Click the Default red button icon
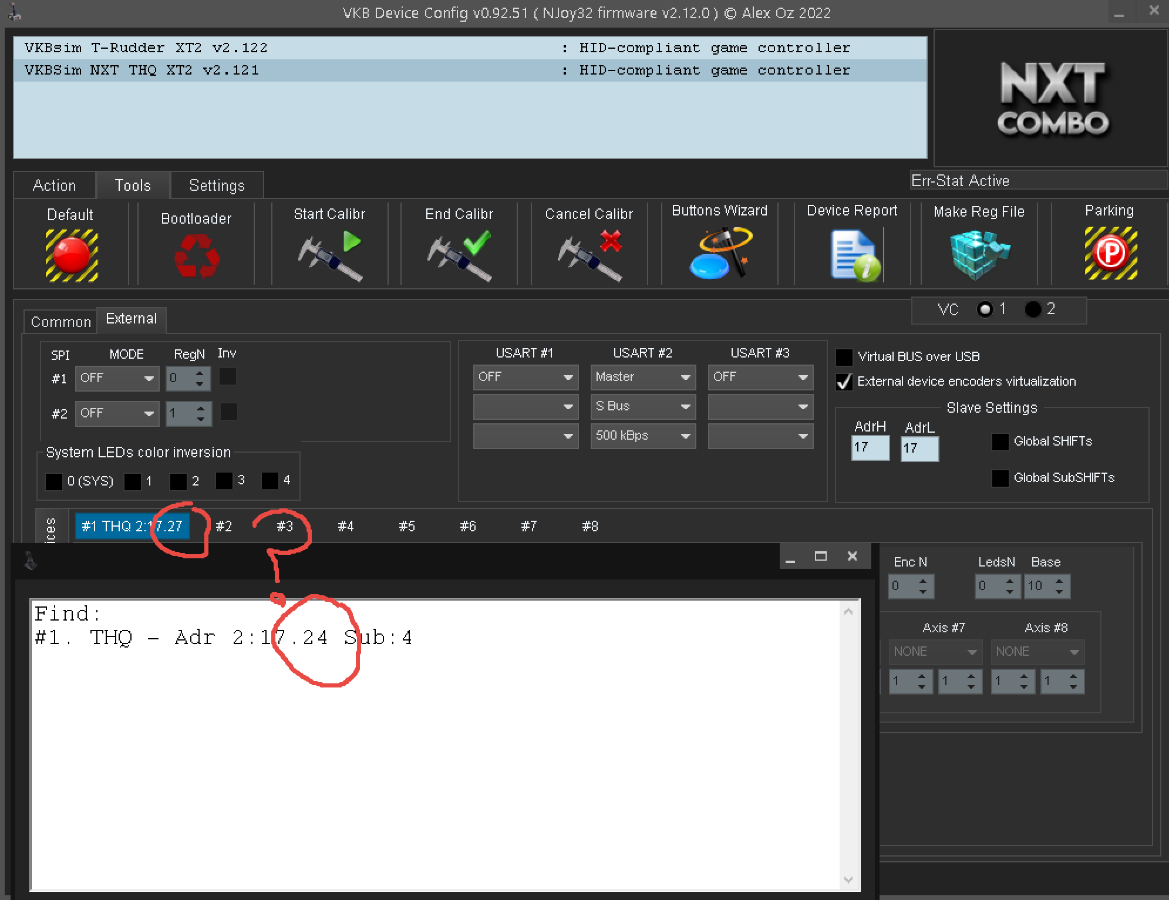 click(72, 255)
